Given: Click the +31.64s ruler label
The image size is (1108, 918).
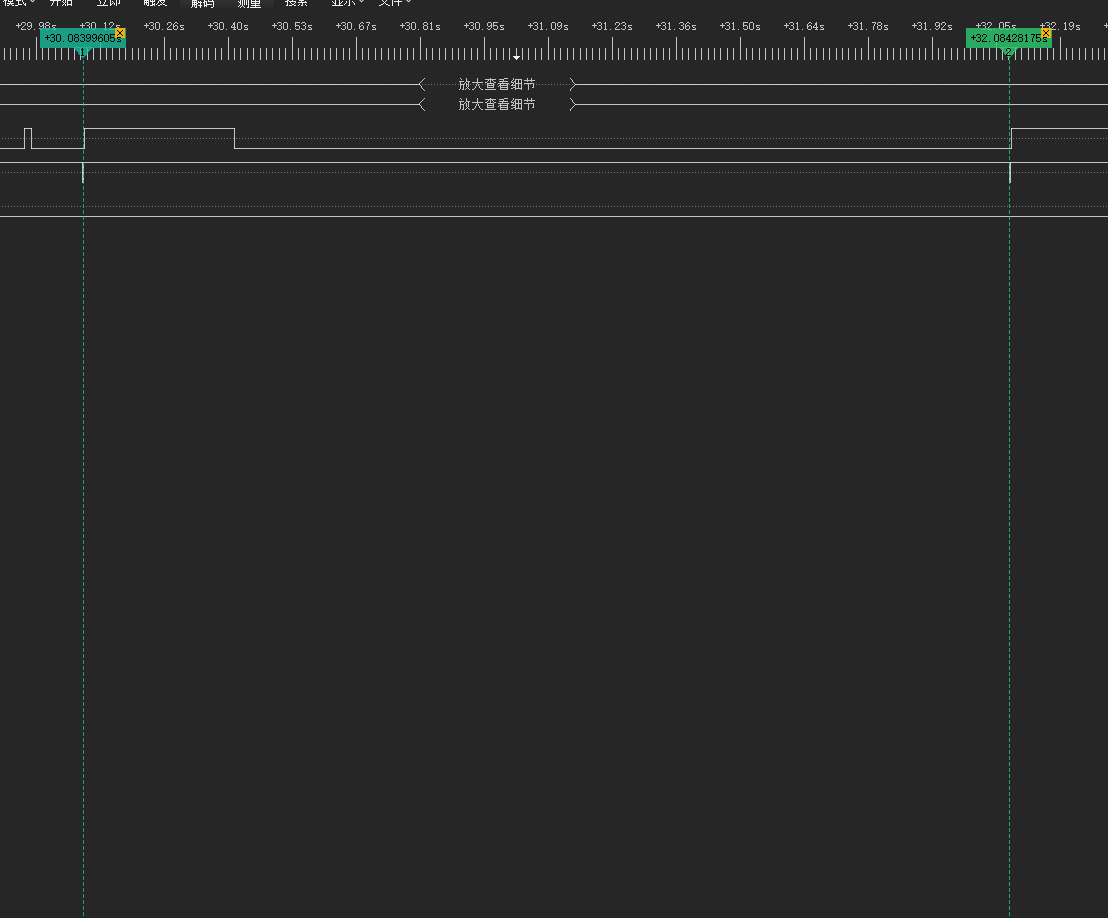Looking at the screenshot, I should 804,26.
